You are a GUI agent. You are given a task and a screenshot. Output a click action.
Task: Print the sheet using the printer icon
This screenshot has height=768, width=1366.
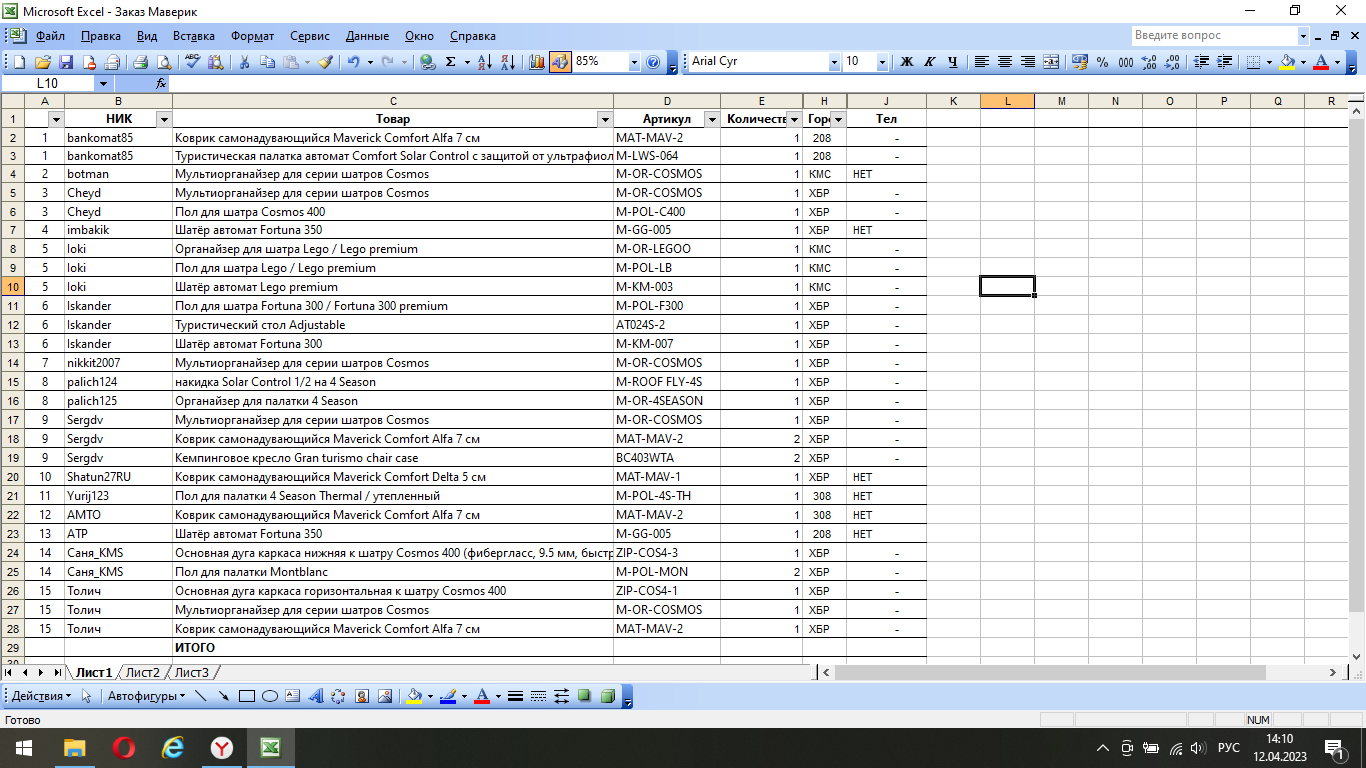coord(141,62)
